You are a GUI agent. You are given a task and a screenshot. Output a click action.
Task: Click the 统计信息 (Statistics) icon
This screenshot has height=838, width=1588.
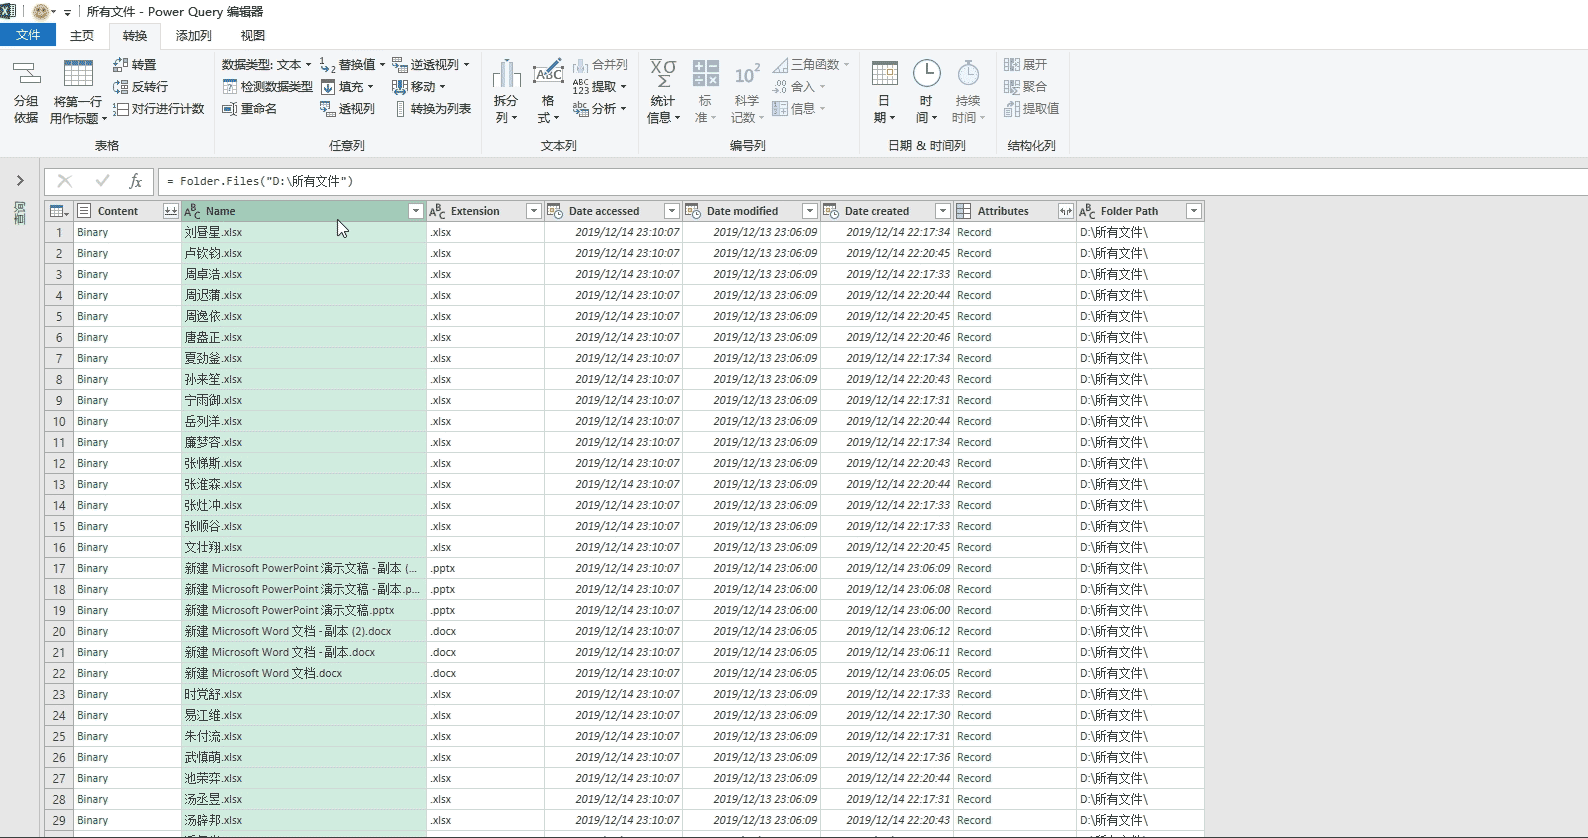(663, 74)
